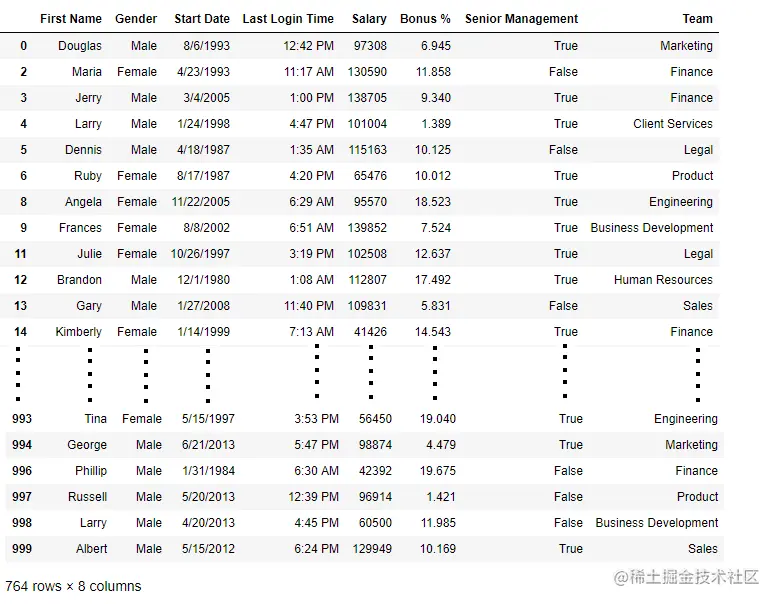This screenshot has height=604, width=777.
Task: Click the Salary column header
Action: 369,19
